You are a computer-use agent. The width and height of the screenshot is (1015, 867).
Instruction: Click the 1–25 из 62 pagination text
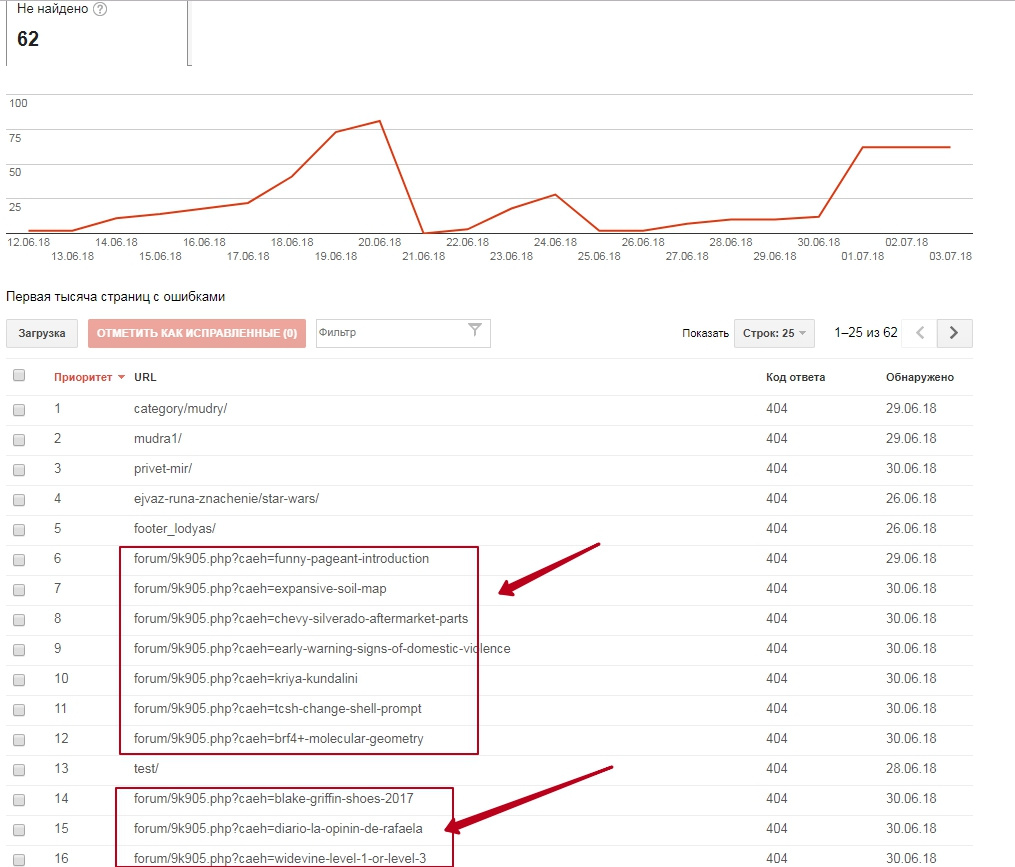pos(866,332)
